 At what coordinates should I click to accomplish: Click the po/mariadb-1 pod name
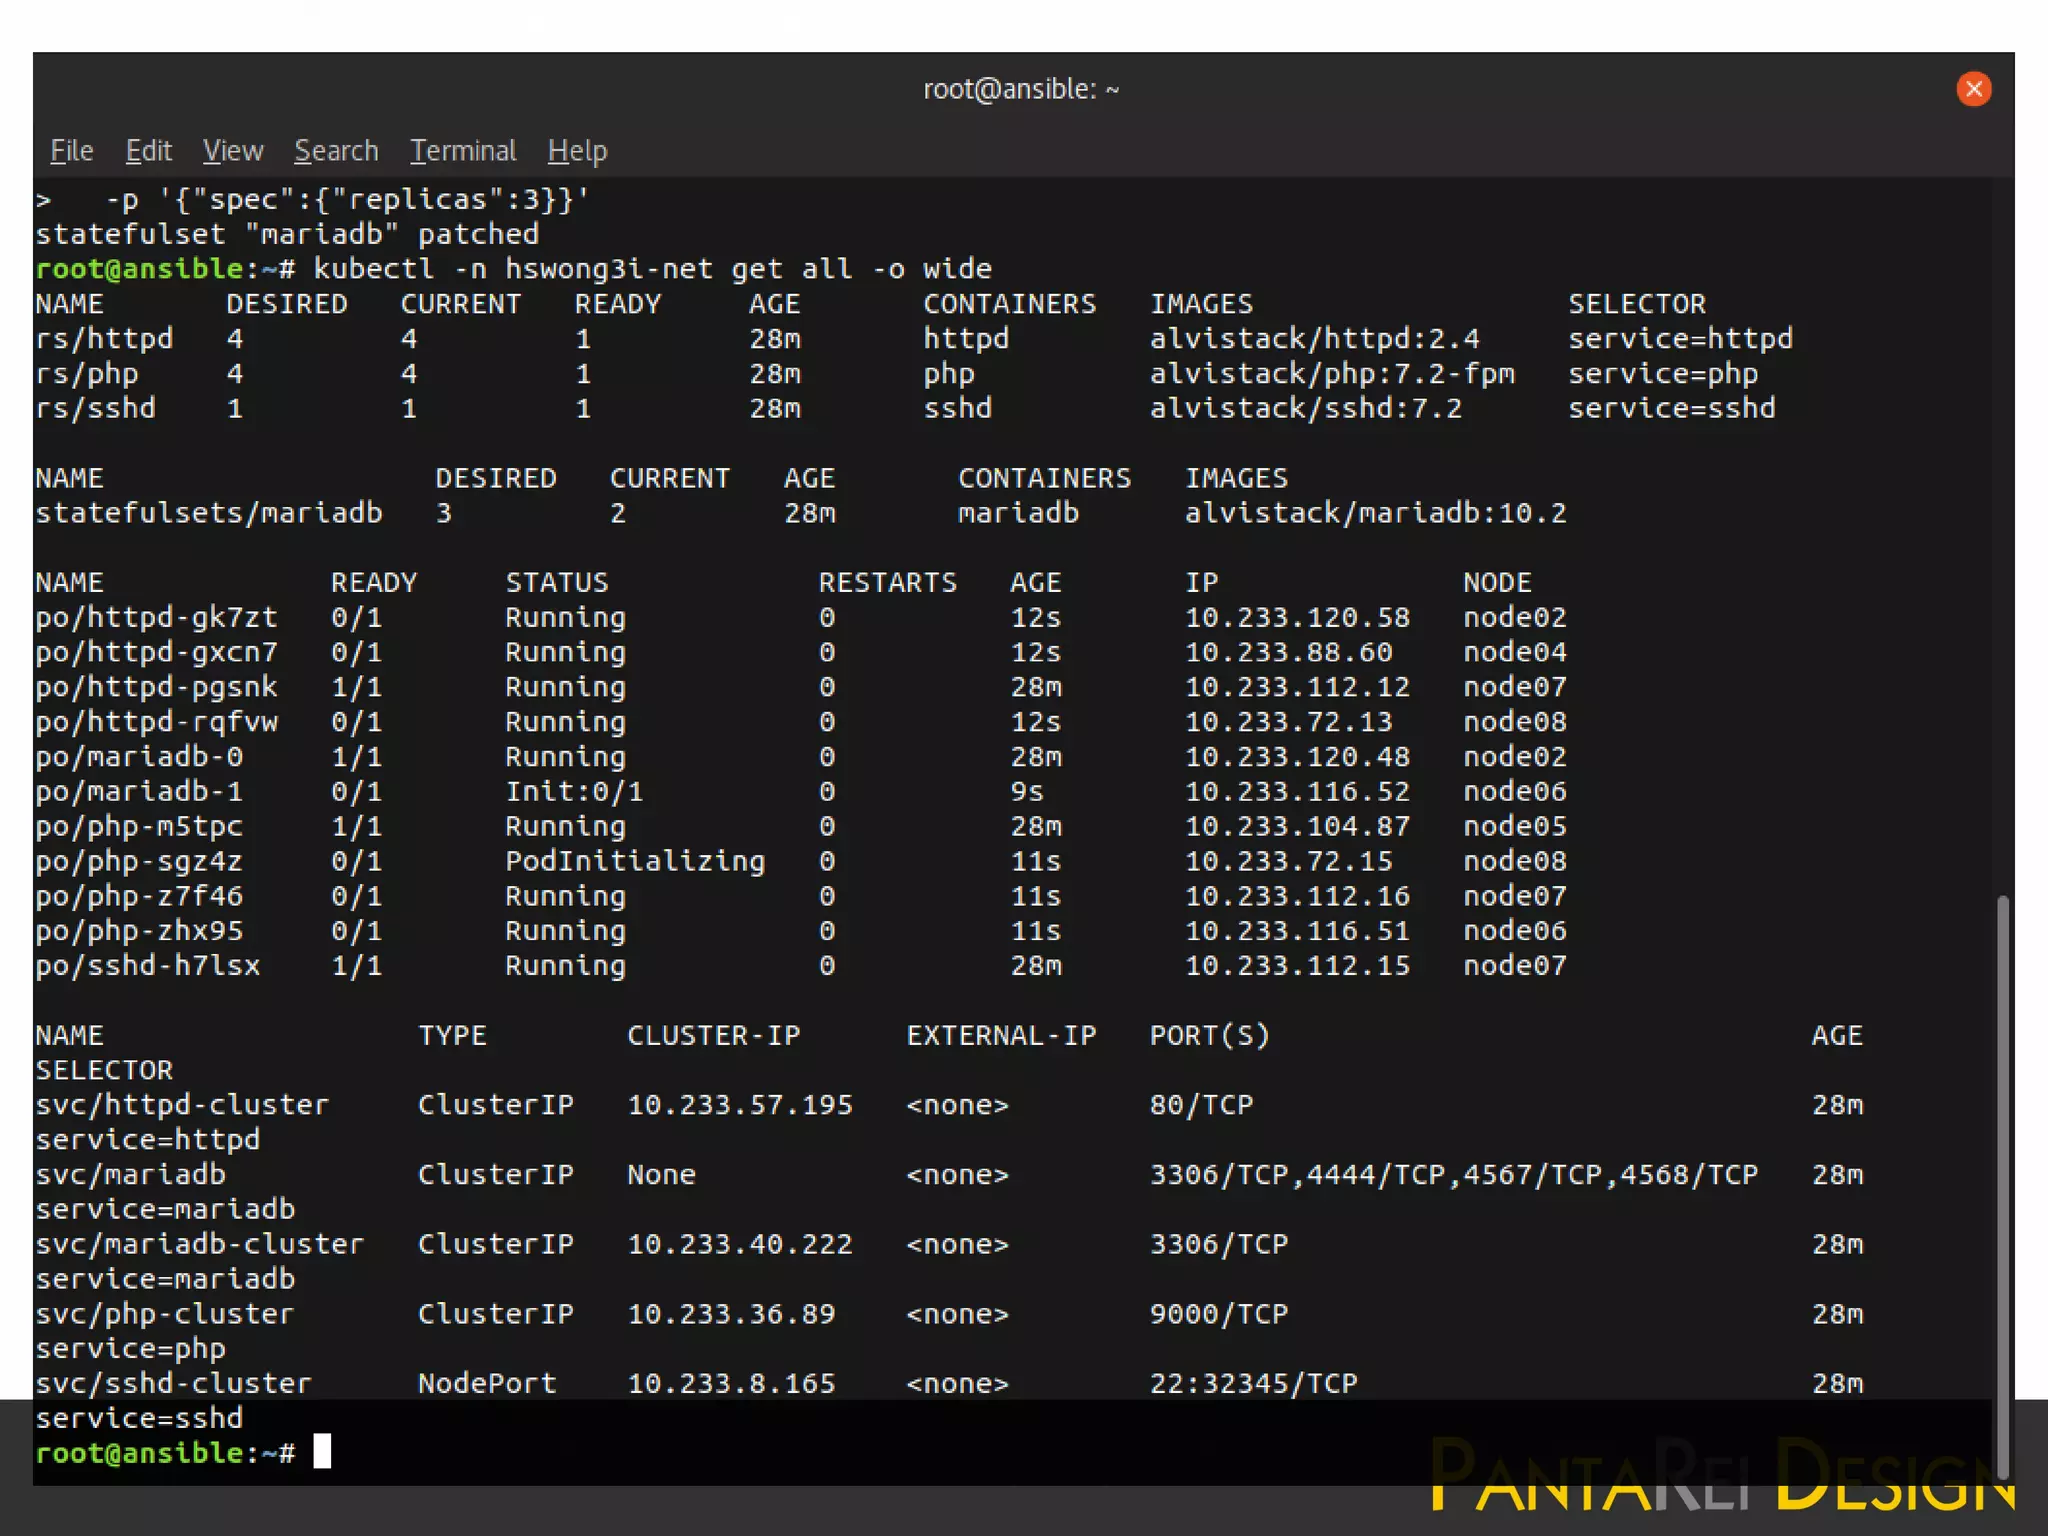pos(139,792)
